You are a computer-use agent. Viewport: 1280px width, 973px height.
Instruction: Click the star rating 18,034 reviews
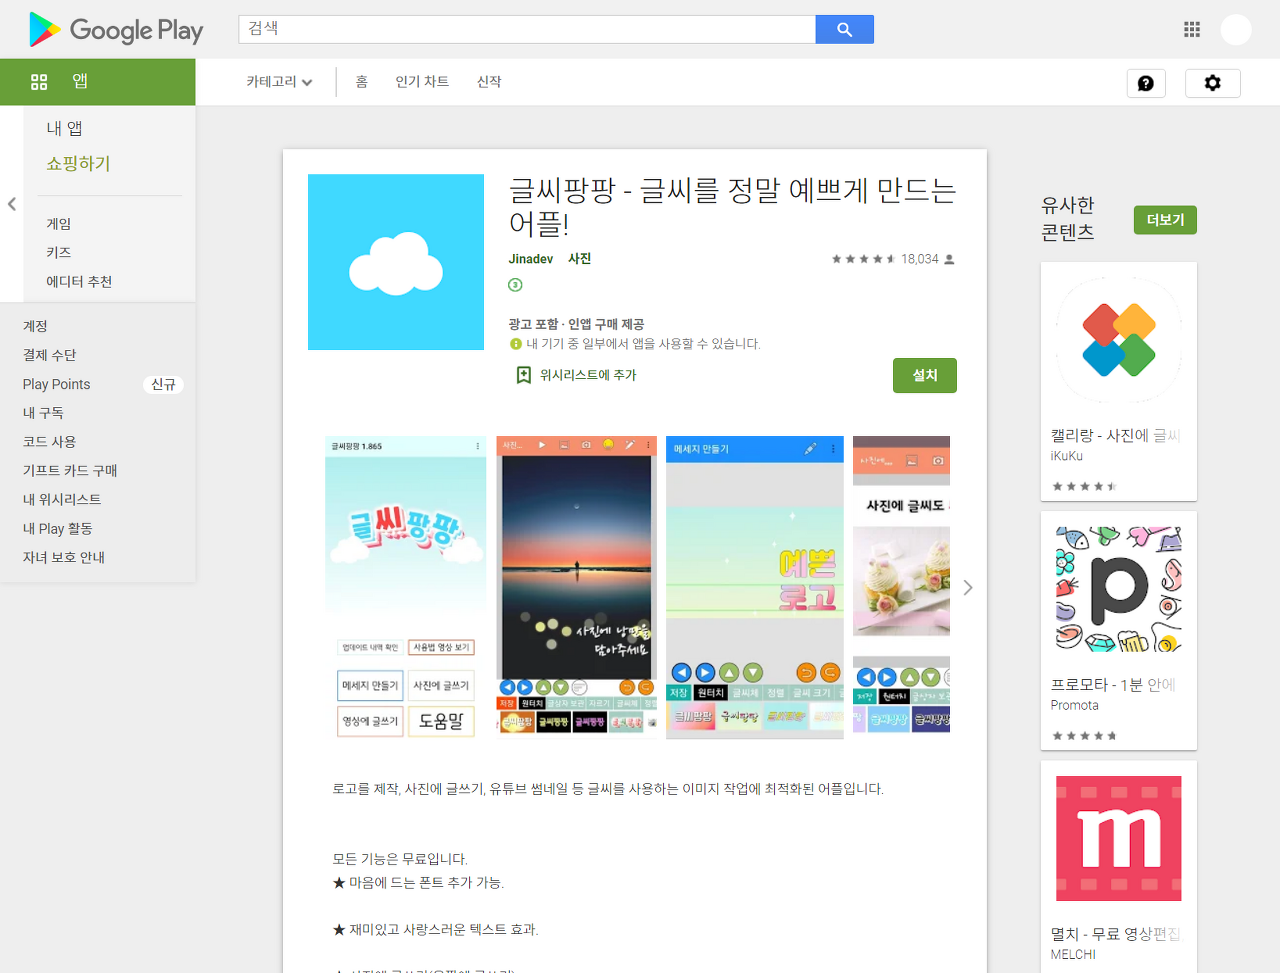click(893, 259)
